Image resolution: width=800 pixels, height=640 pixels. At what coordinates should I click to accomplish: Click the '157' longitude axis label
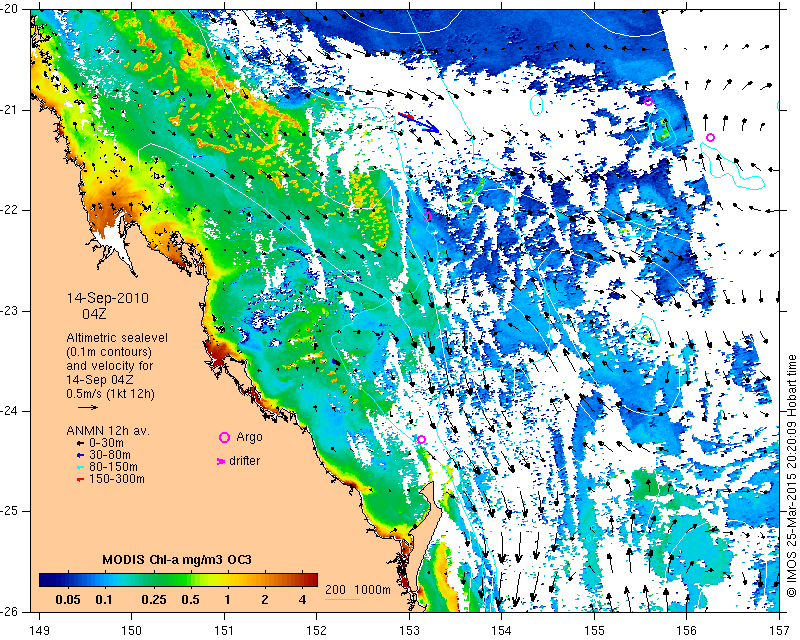point(780,631)
